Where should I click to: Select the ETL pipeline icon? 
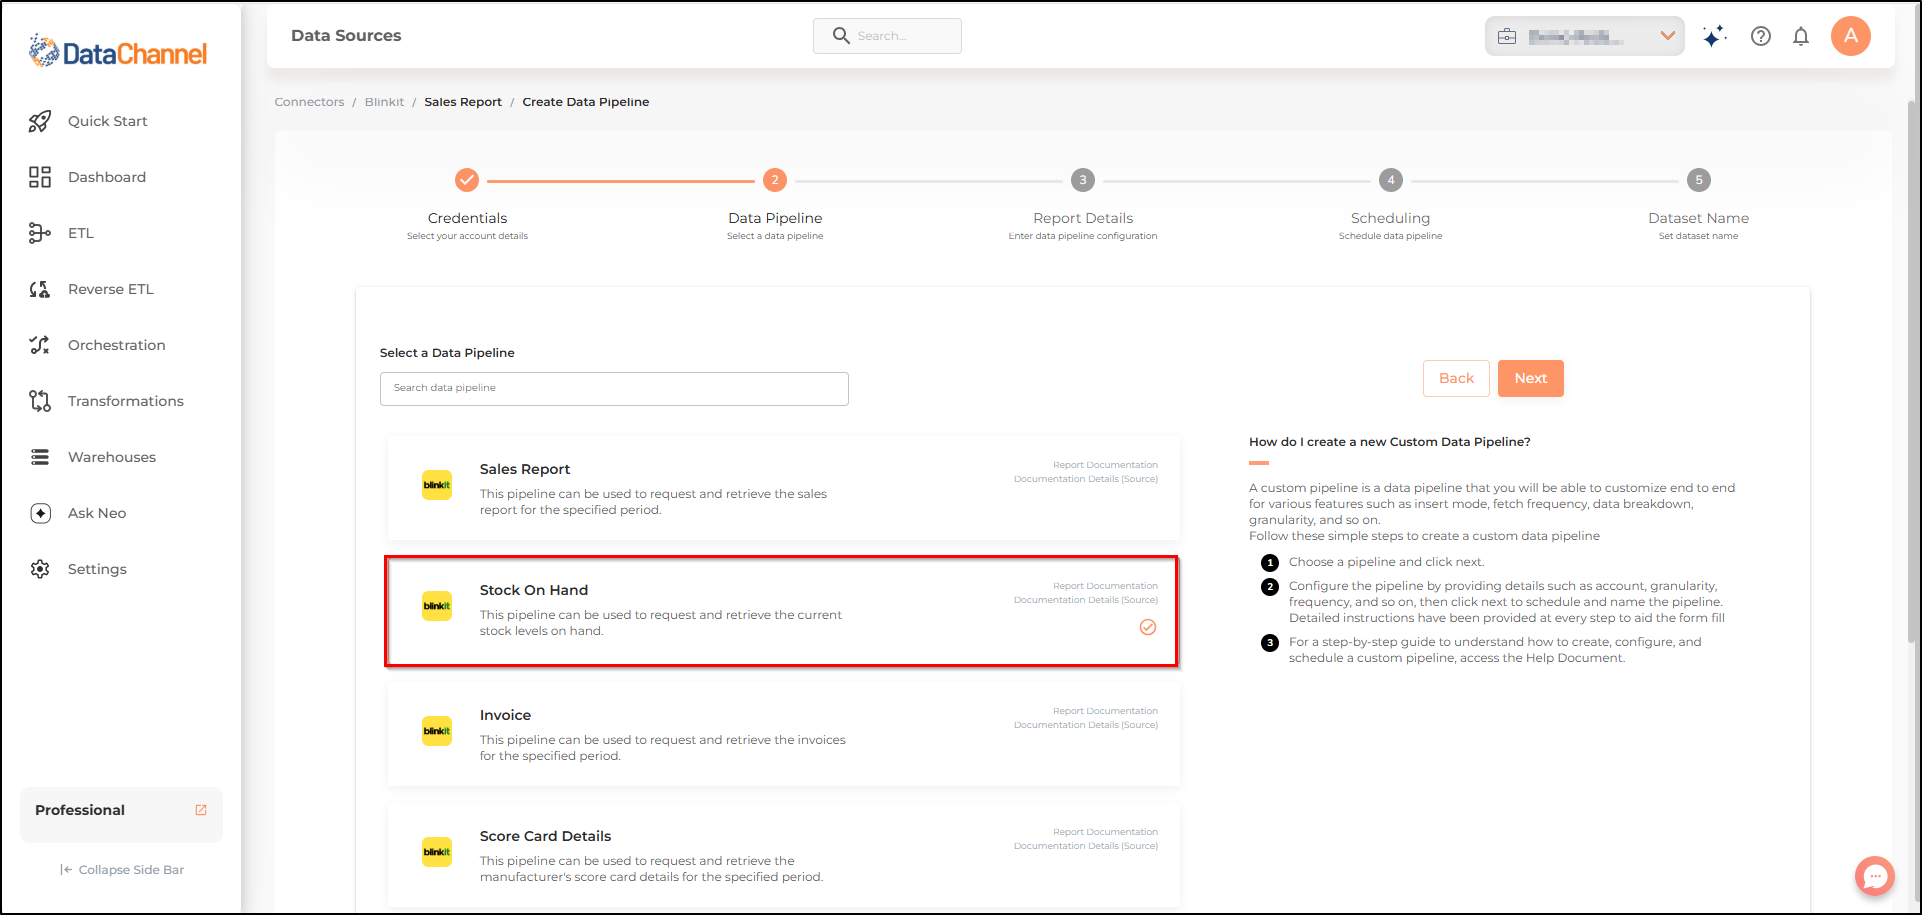pos(40,233)
